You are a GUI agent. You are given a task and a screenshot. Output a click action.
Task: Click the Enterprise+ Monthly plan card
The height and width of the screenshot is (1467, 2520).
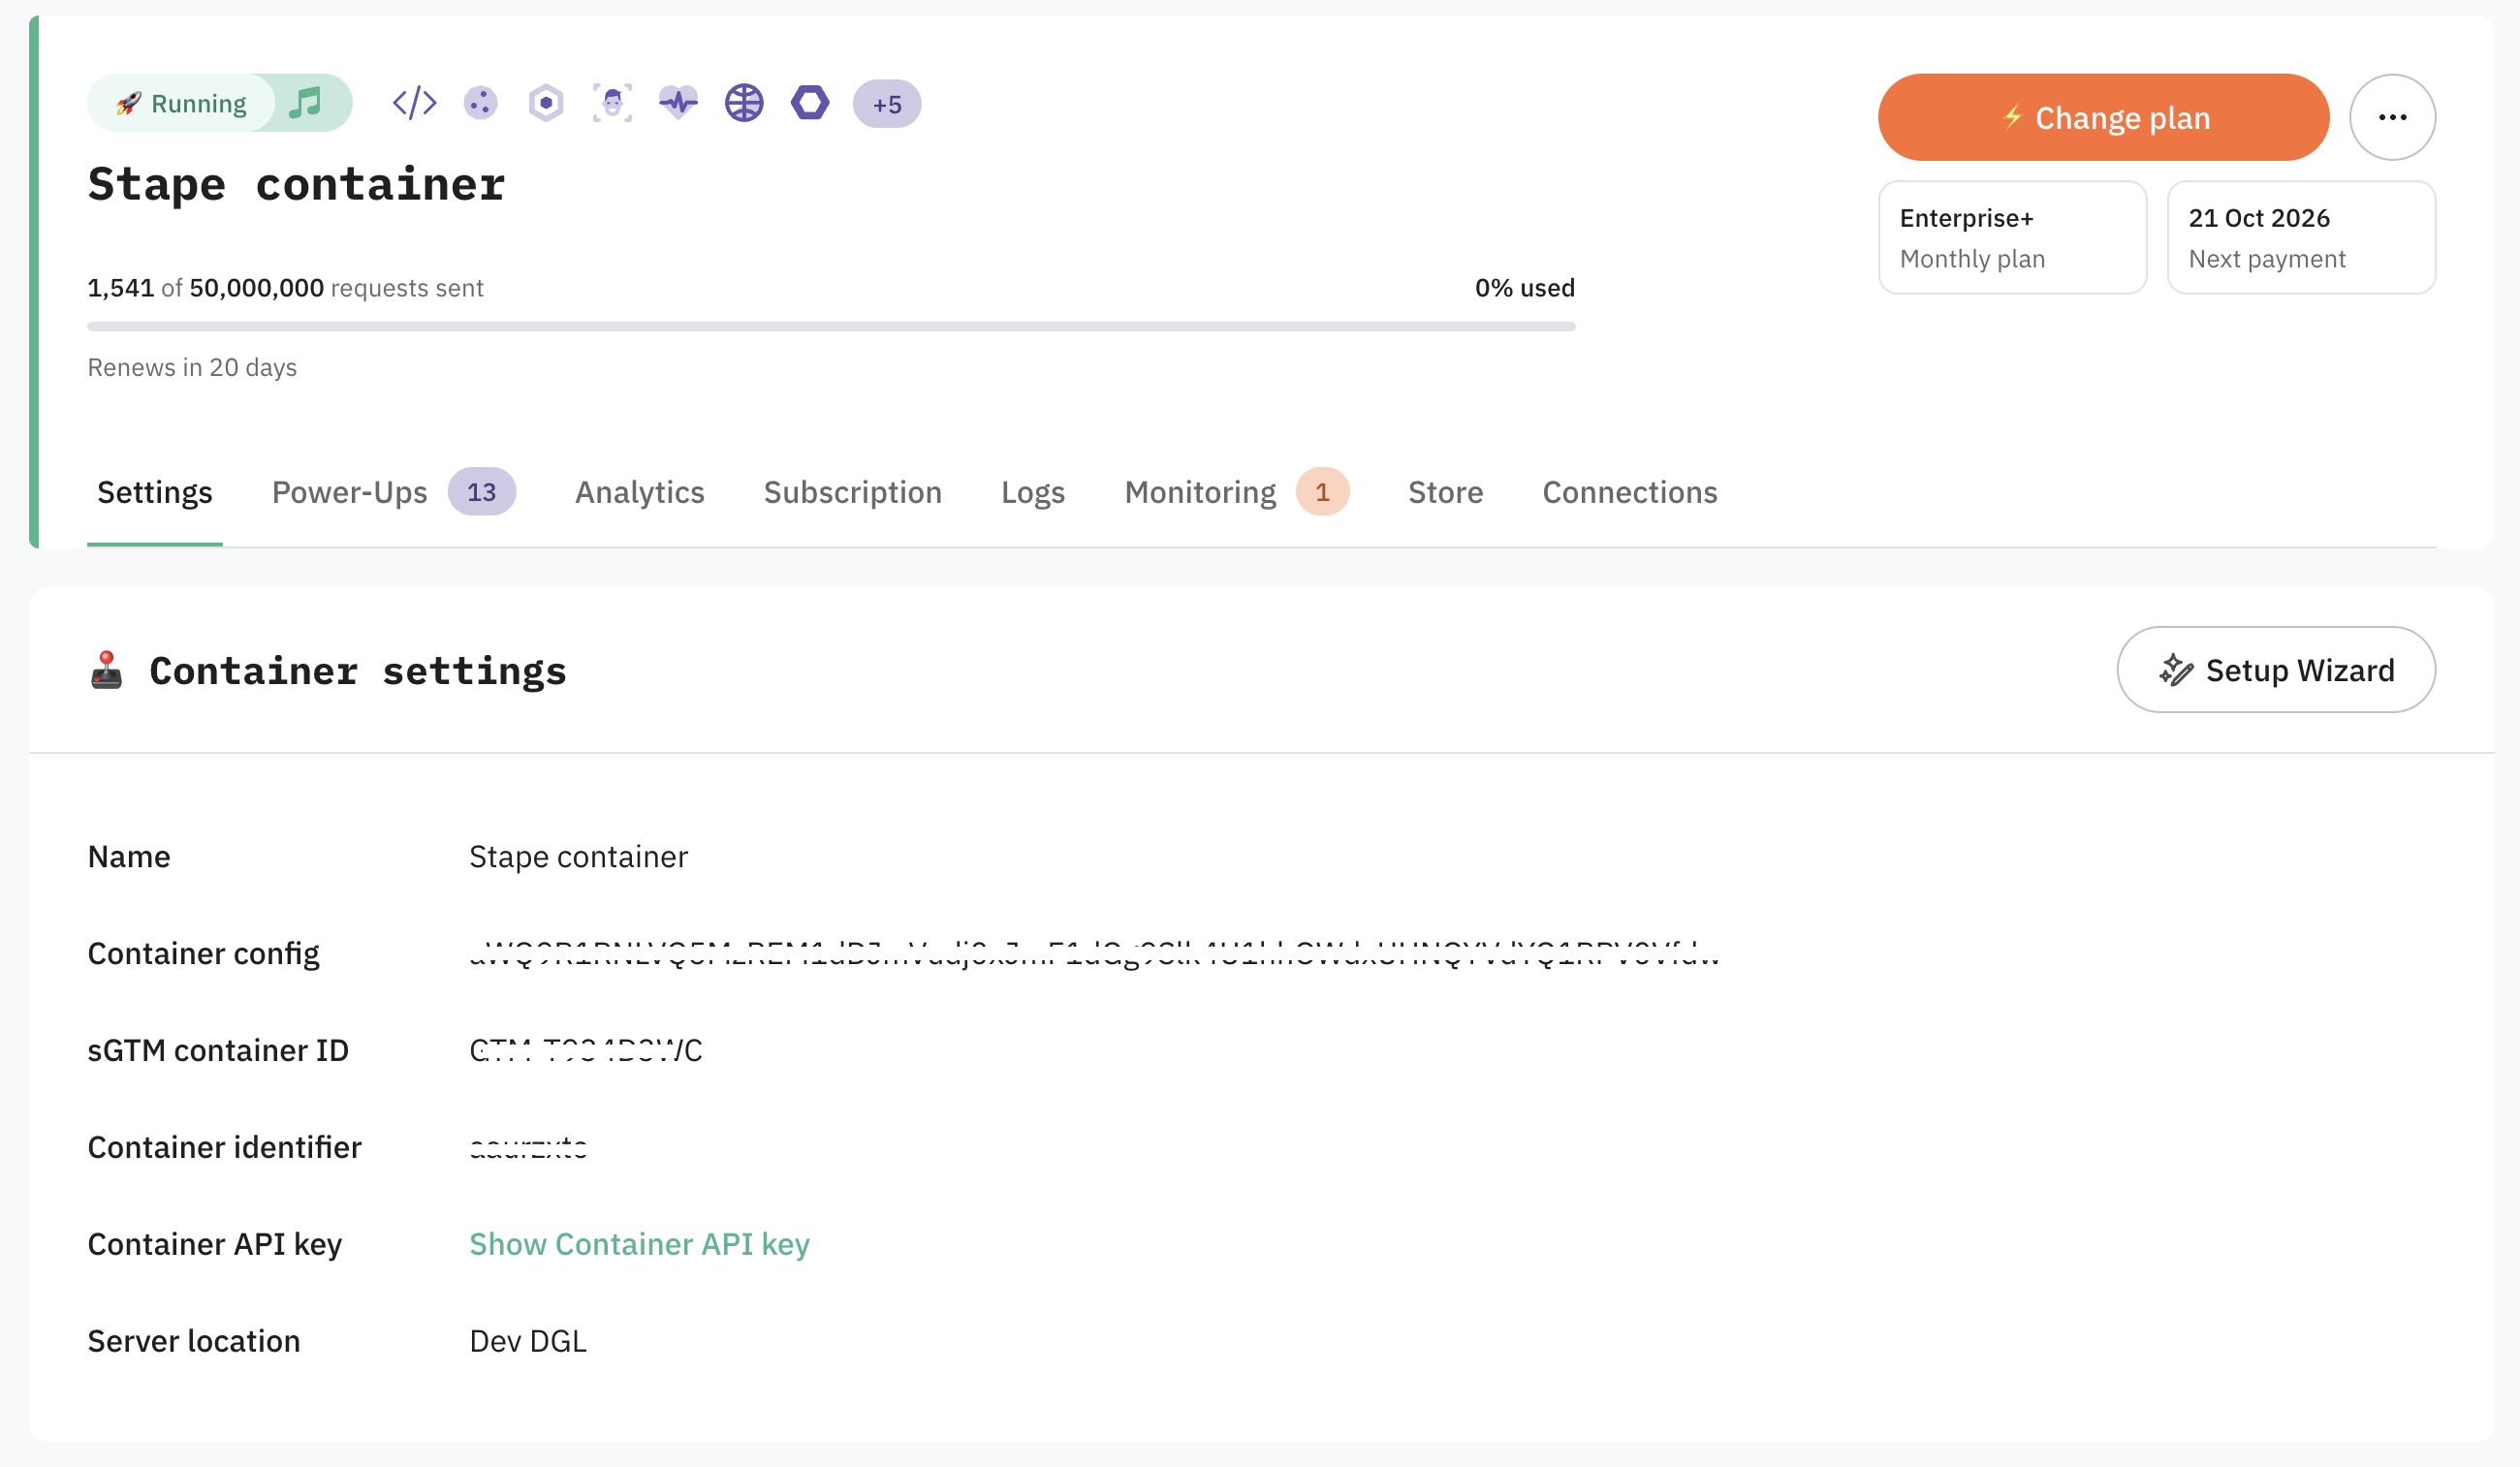(x=2012, y=237)
